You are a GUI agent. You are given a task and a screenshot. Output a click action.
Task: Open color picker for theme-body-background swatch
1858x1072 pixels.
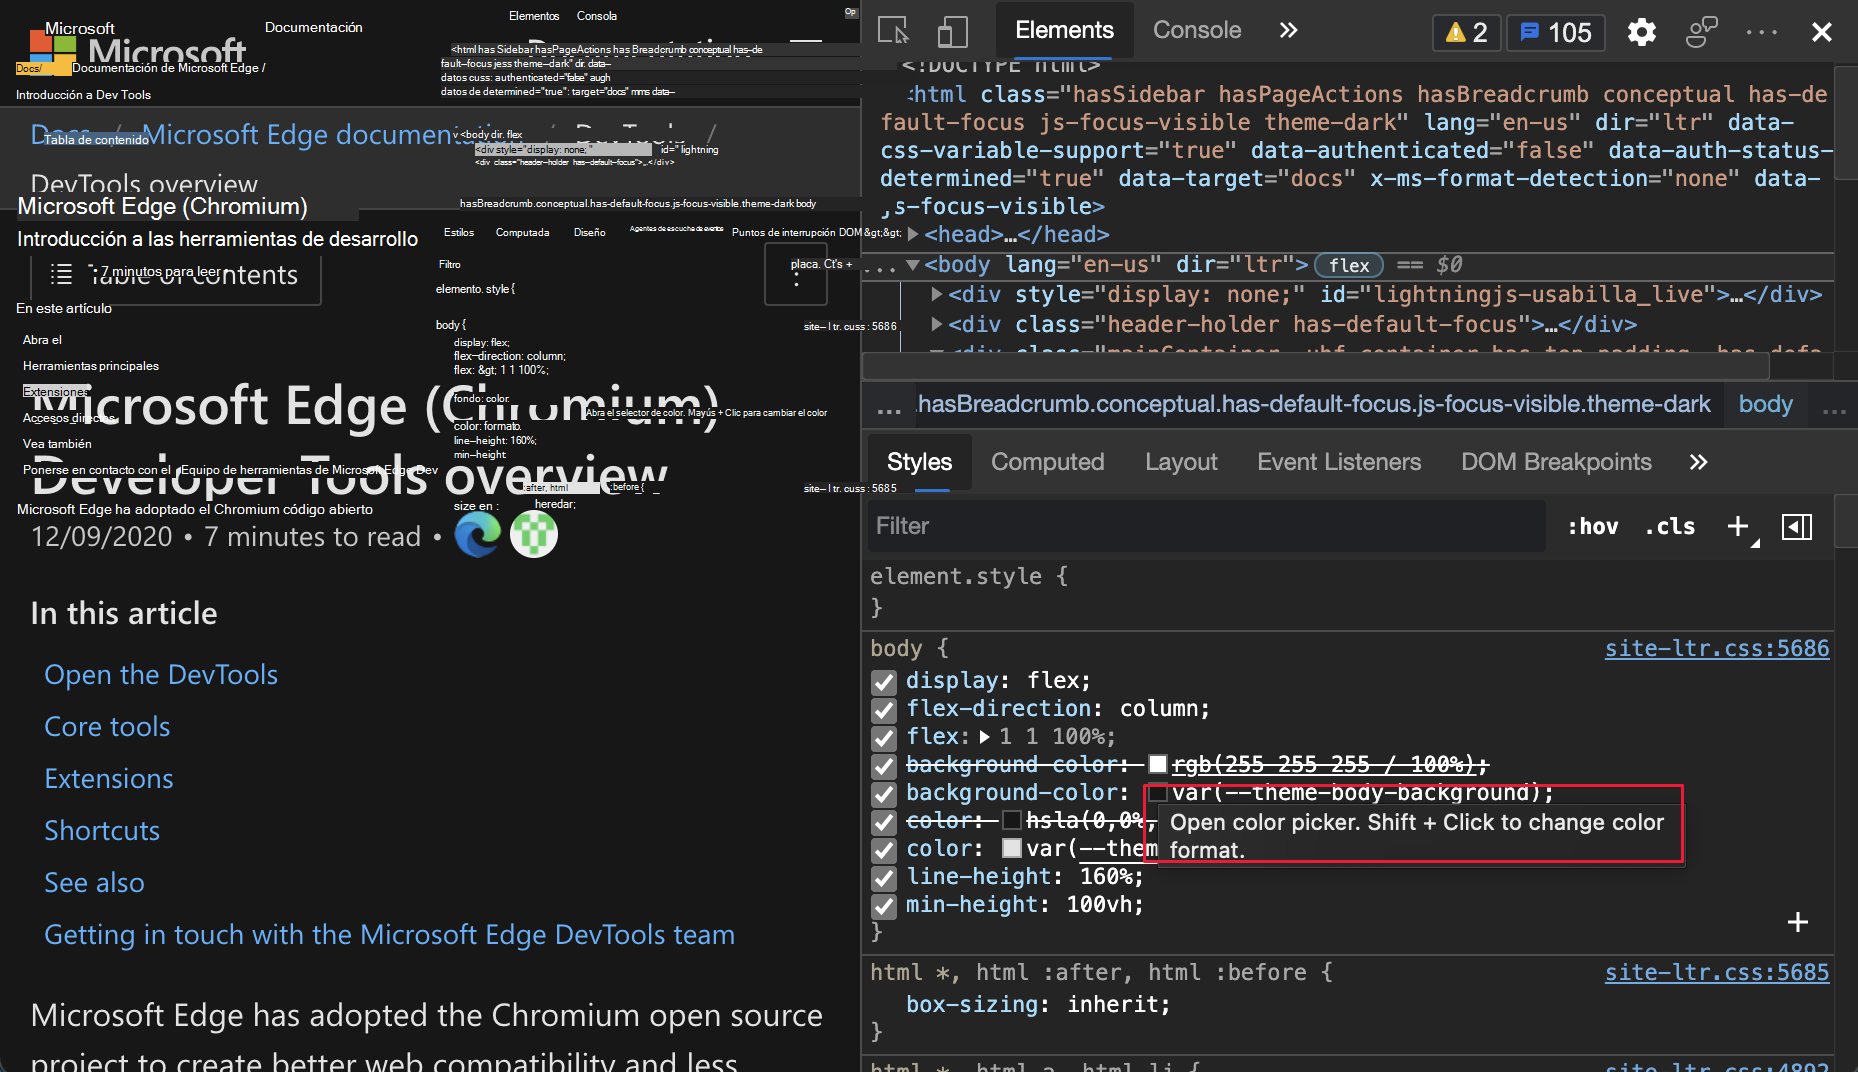tap(1158, 793)
